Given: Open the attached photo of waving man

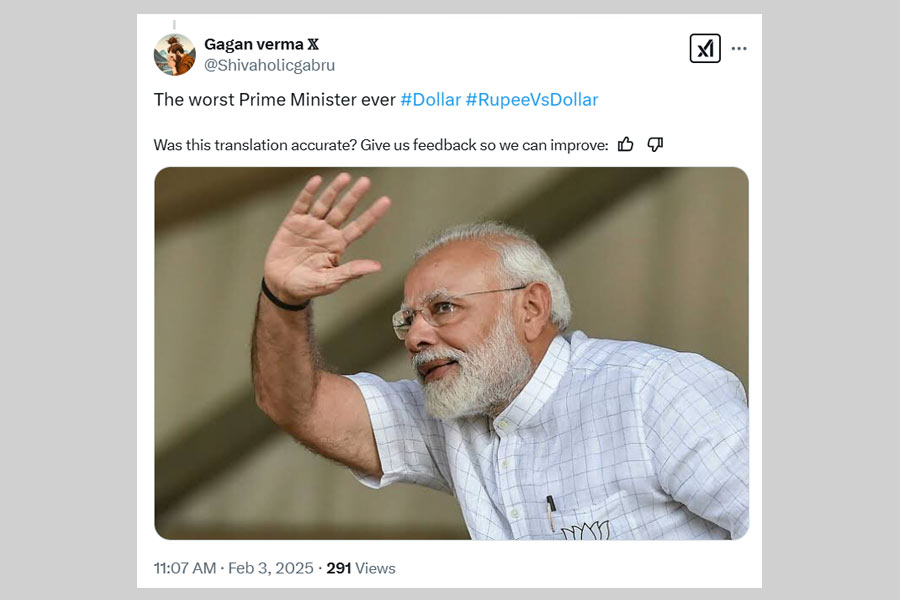Looking at the screenshot, I should click(451, 353).
